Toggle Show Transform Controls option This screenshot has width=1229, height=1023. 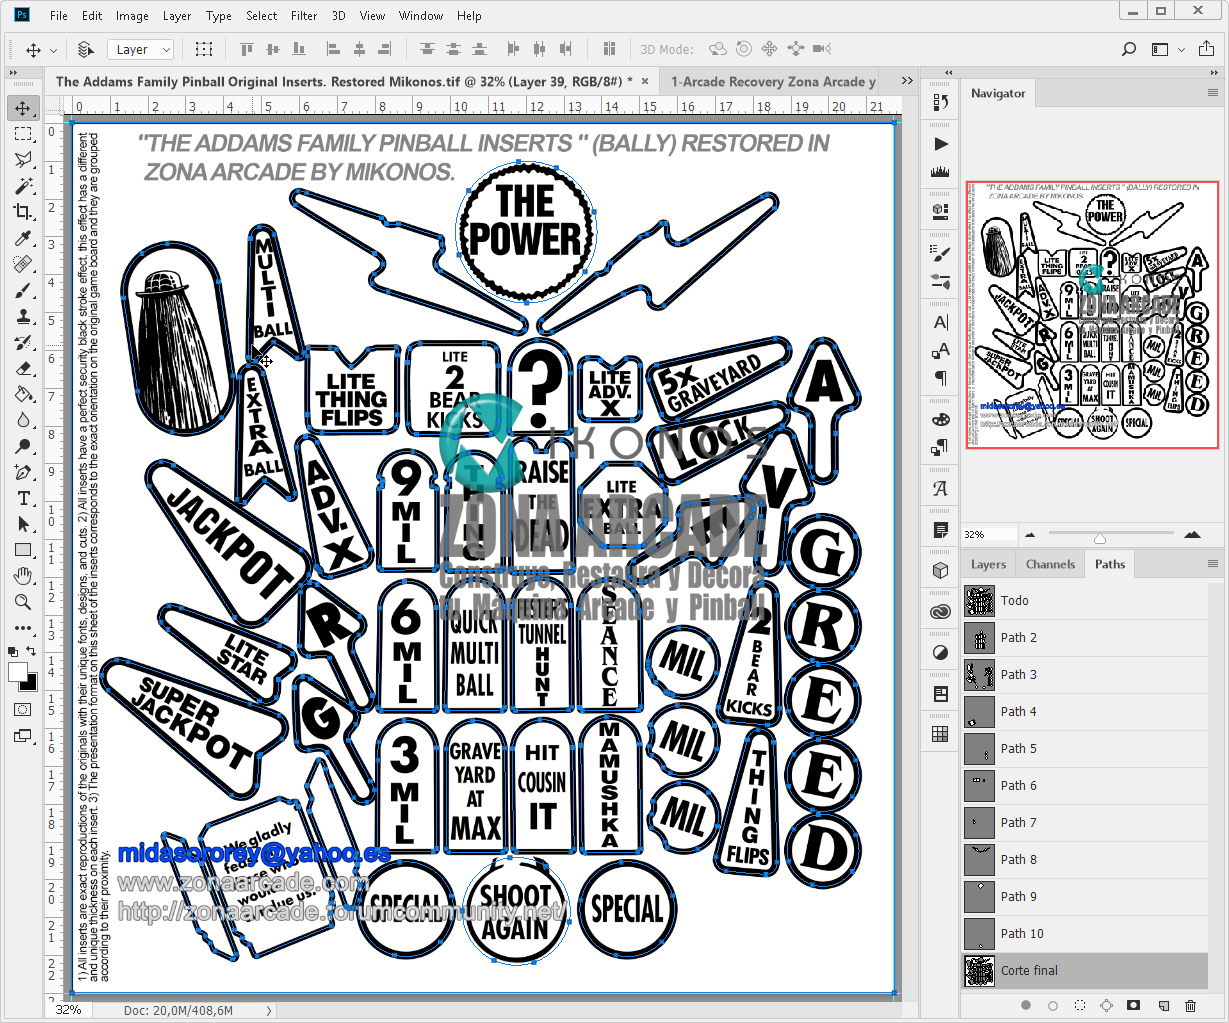tap(204, 49)
